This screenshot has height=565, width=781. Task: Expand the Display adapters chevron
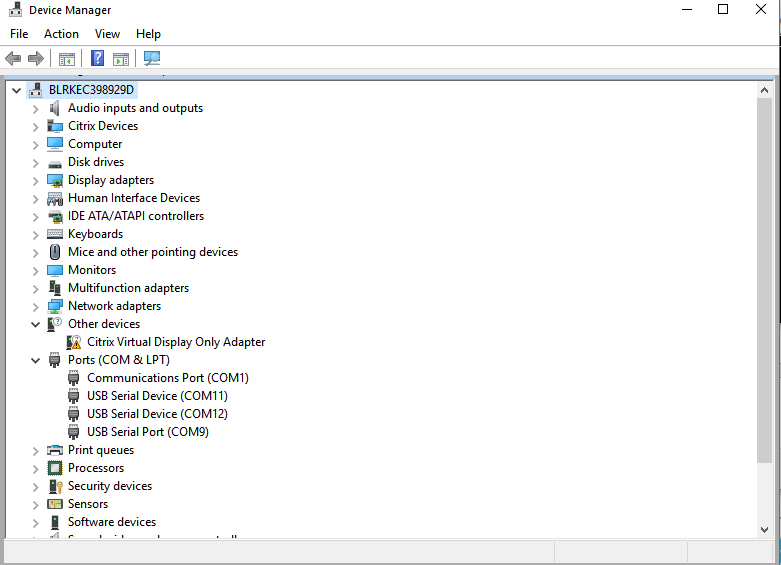[x=35, y=180]
